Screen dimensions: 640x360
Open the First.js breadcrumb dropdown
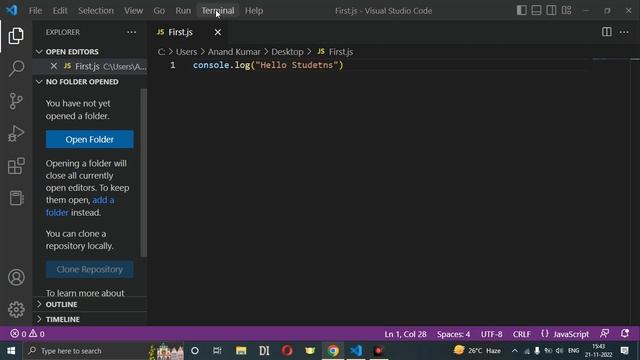click(341, 52)
